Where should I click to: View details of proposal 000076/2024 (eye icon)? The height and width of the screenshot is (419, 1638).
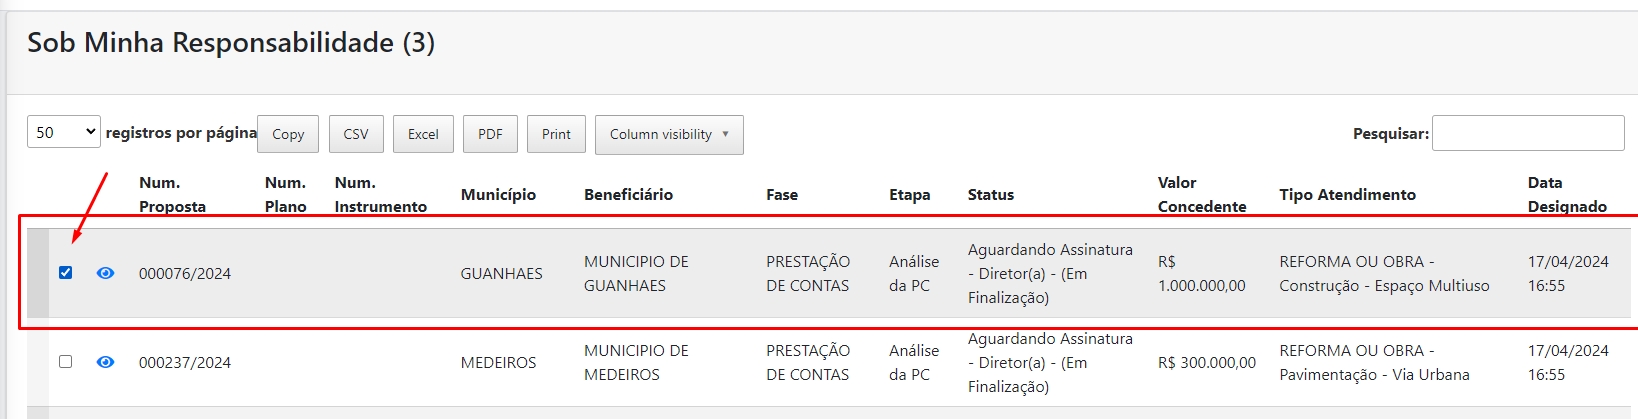pos(105,273)
